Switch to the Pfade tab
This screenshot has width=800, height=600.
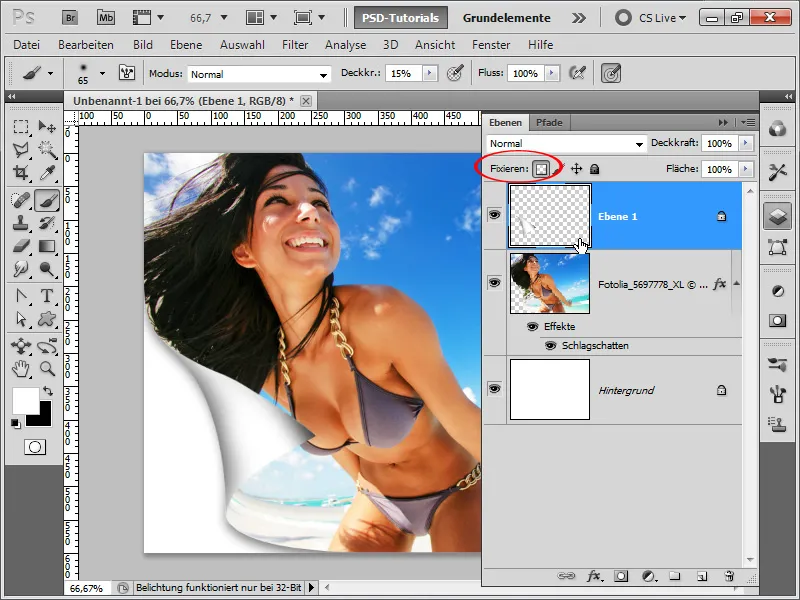point(549,122)
